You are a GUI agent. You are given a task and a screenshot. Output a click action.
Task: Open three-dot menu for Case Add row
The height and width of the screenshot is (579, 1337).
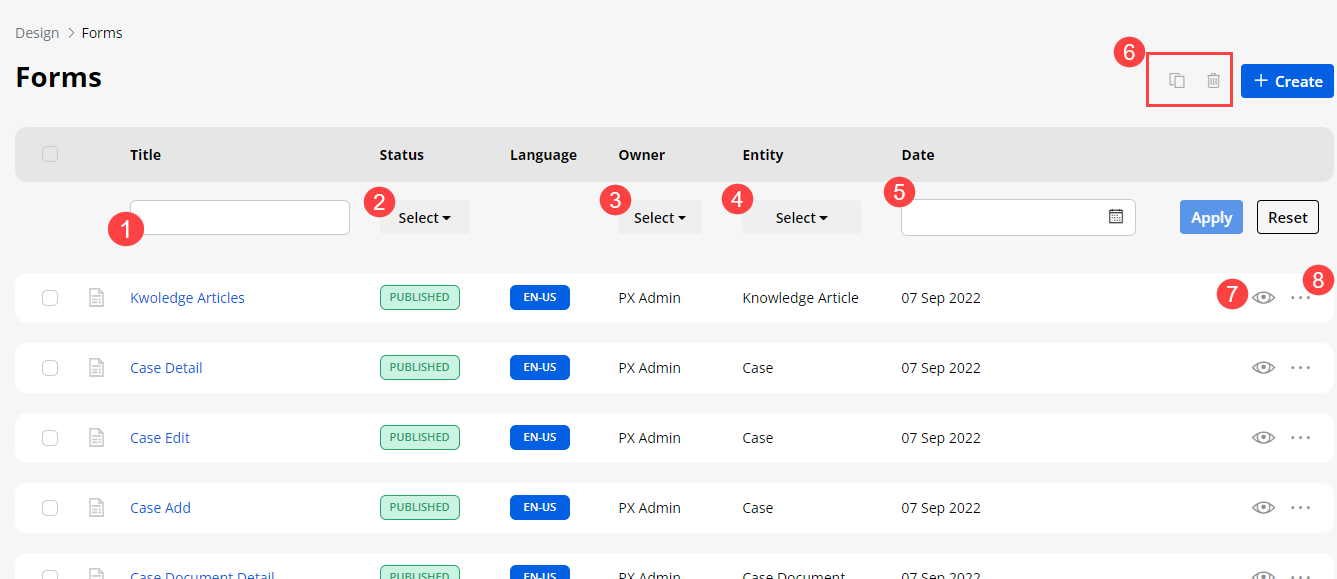(1300, 508)
